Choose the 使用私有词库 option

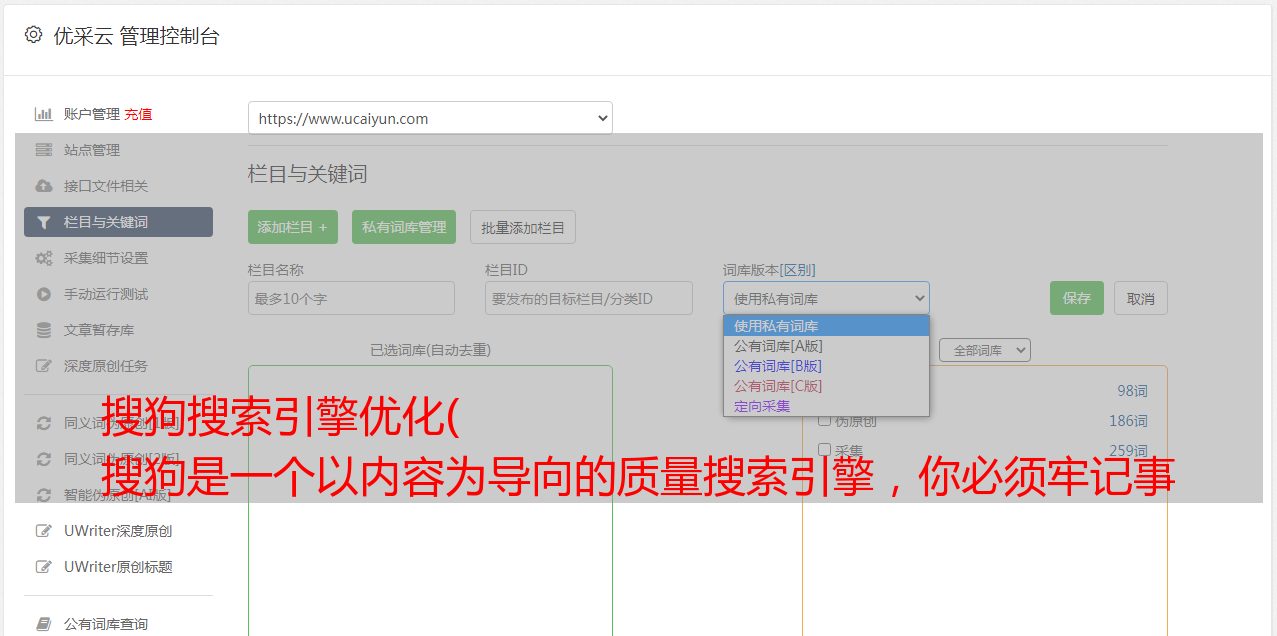click(x=826, y=326)
